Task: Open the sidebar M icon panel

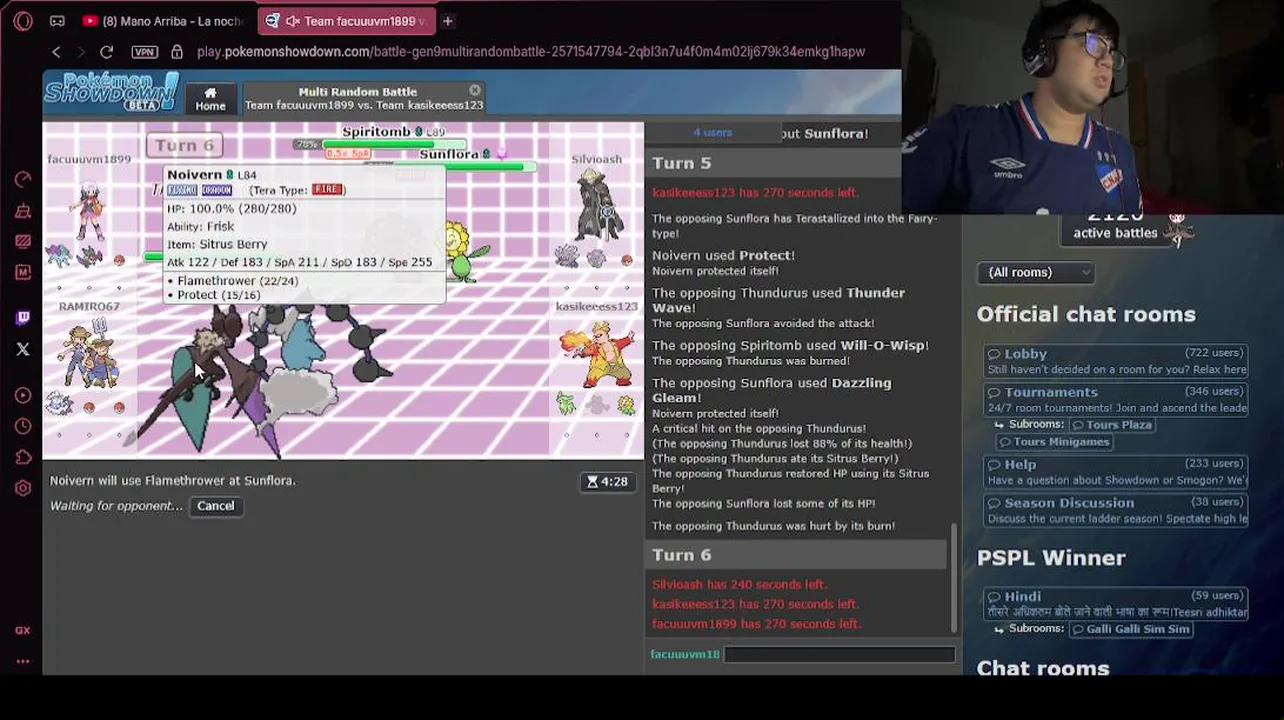Action: (x=23, y=272)
